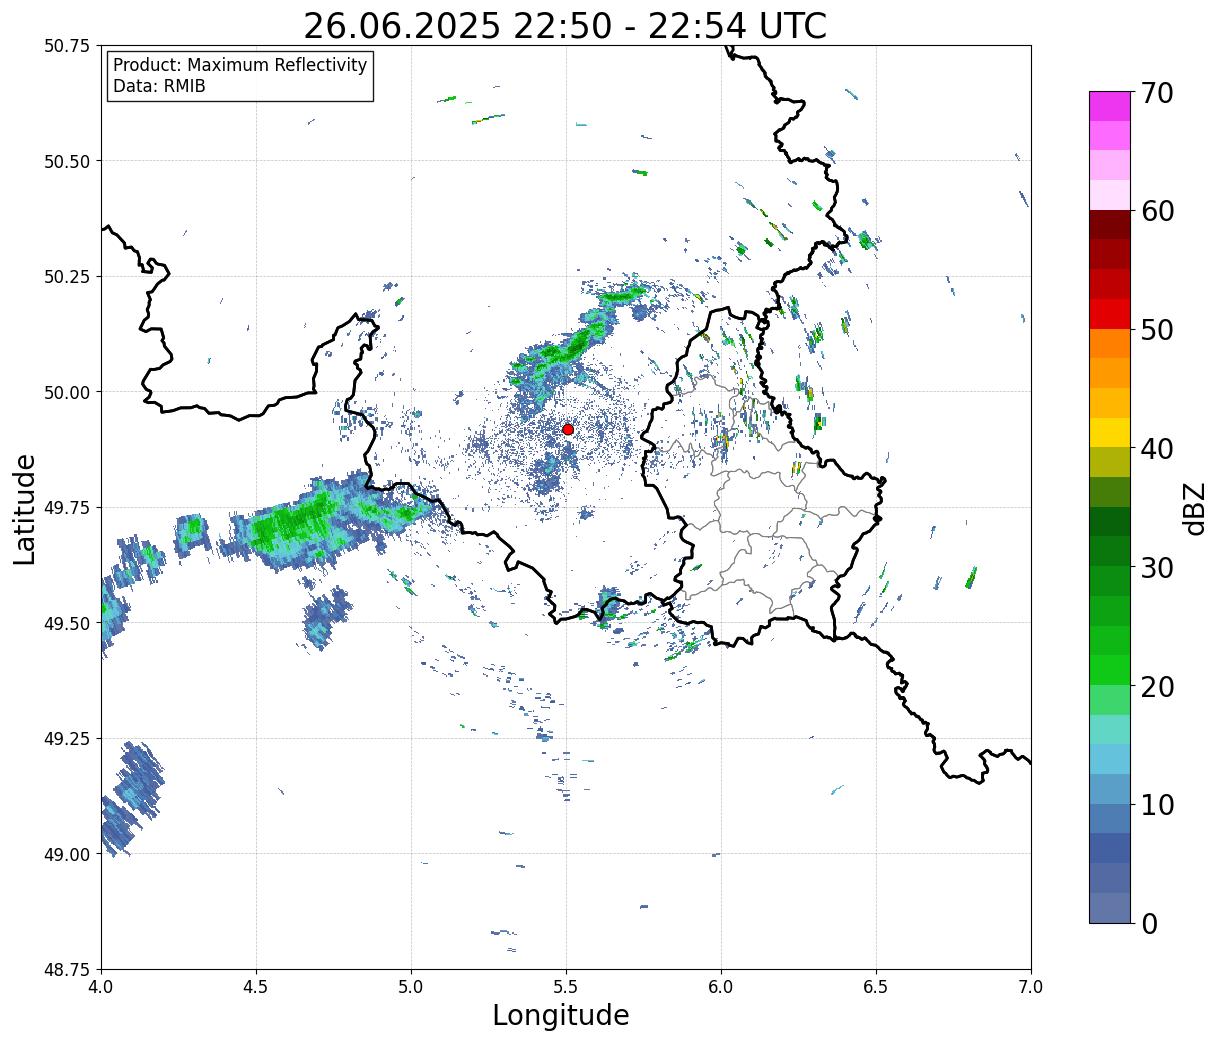Screen dimensions: 1219x1040
Task: Click the colorbar tick label '40'
Action: tap(1157, 449)
